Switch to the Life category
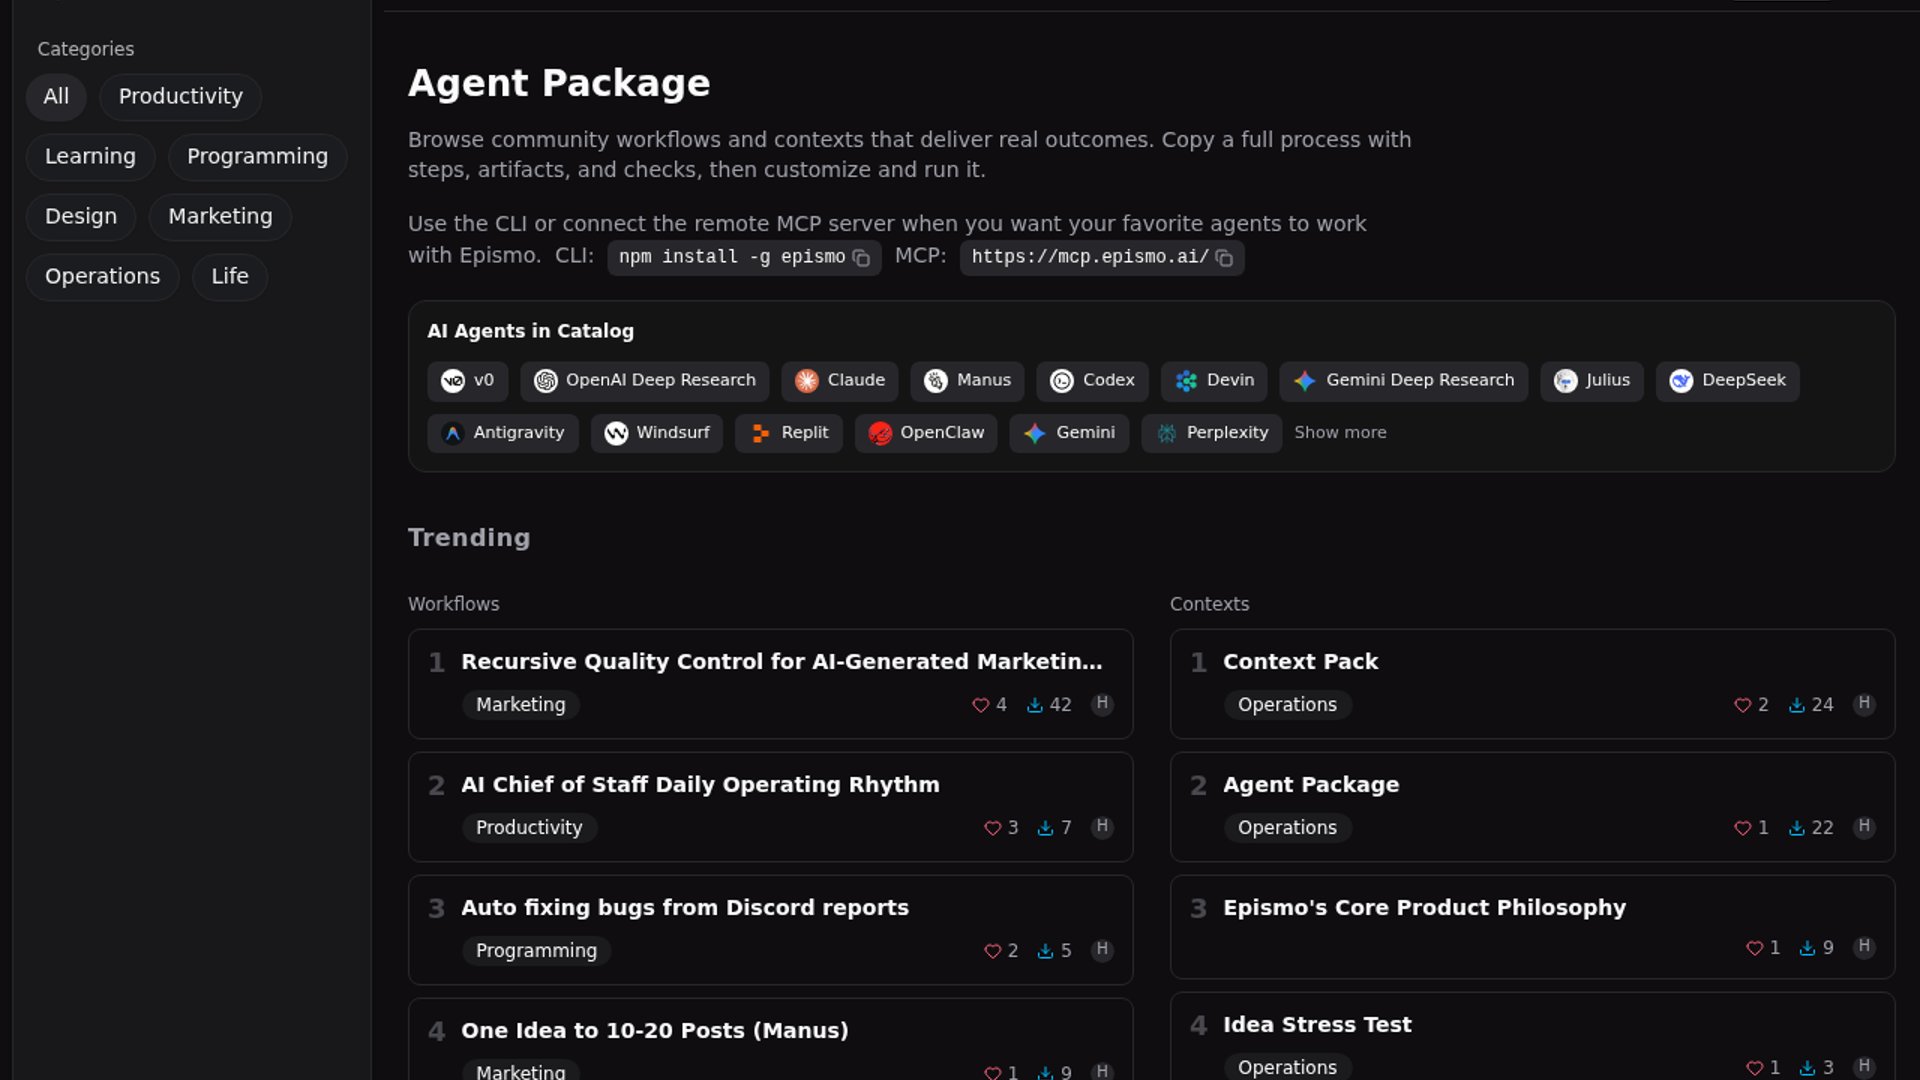This screenshot has height=1080, width=1920. point(229,277)
